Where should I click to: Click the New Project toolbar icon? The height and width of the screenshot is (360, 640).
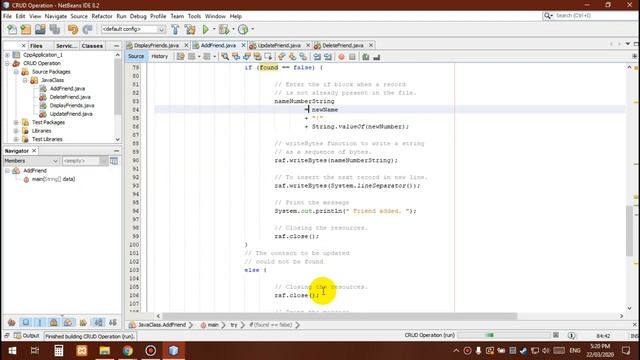(x=26, y=29)
